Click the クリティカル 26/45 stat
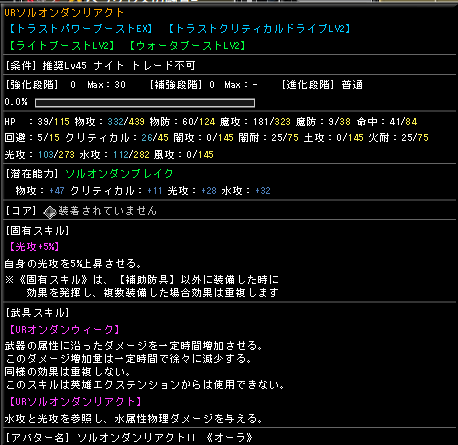This screenshot has width=458, height=445. click(117, 138)
